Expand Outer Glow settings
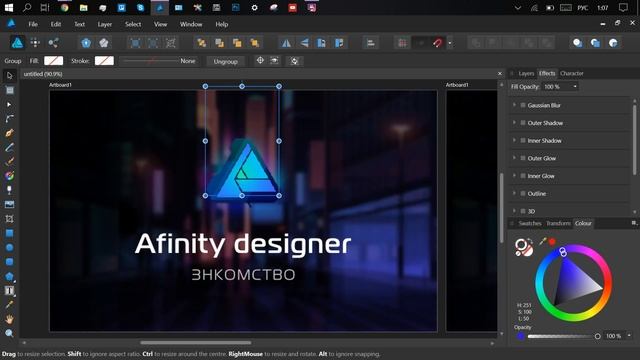This screenshot has height=360, width=640. coord(514,158)
